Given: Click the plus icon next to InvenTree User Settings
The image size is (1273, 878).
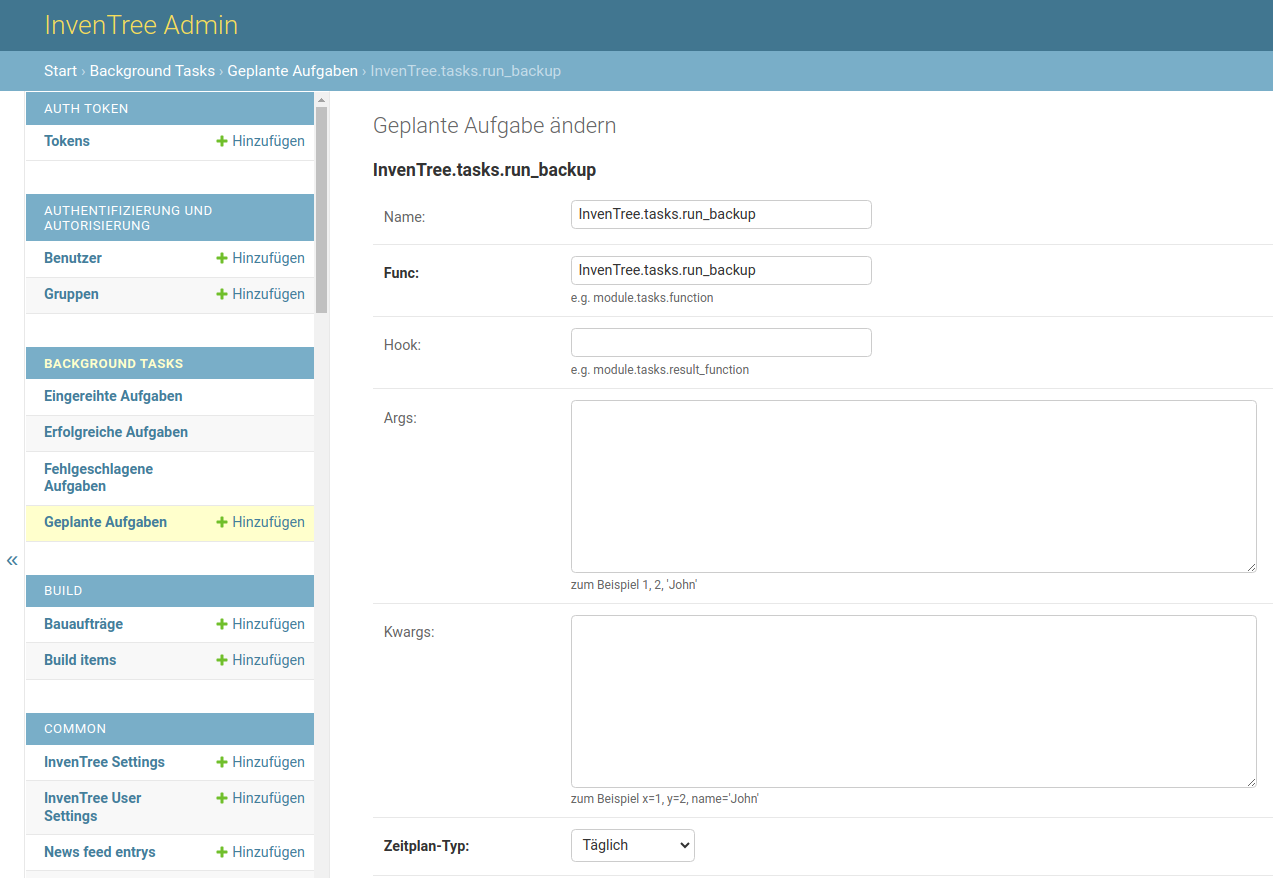Looking at the screenshot, I should (222, 798).
